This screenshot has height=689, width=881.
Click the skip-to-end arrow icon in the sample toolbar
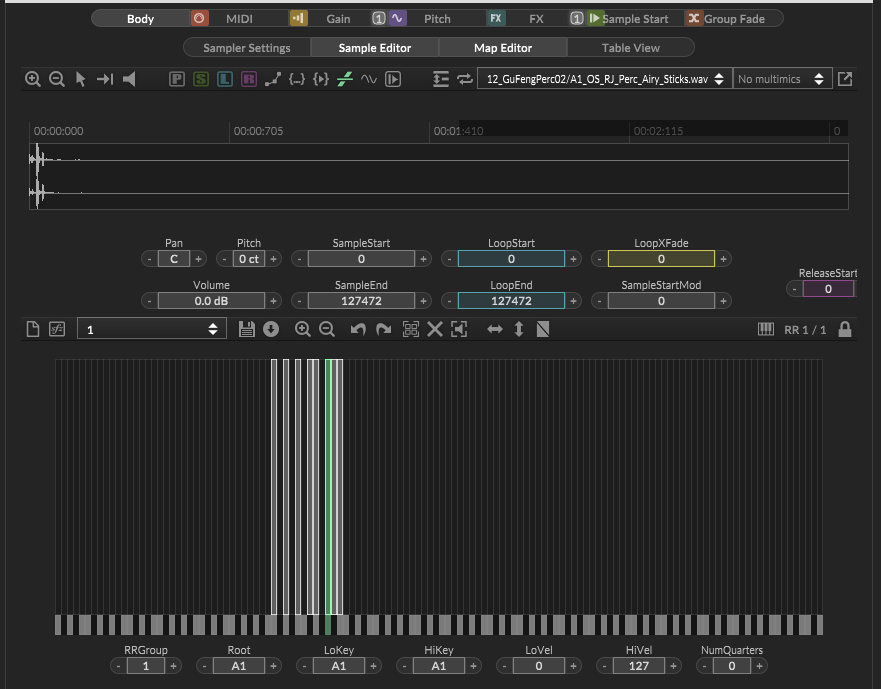(105, 79)
